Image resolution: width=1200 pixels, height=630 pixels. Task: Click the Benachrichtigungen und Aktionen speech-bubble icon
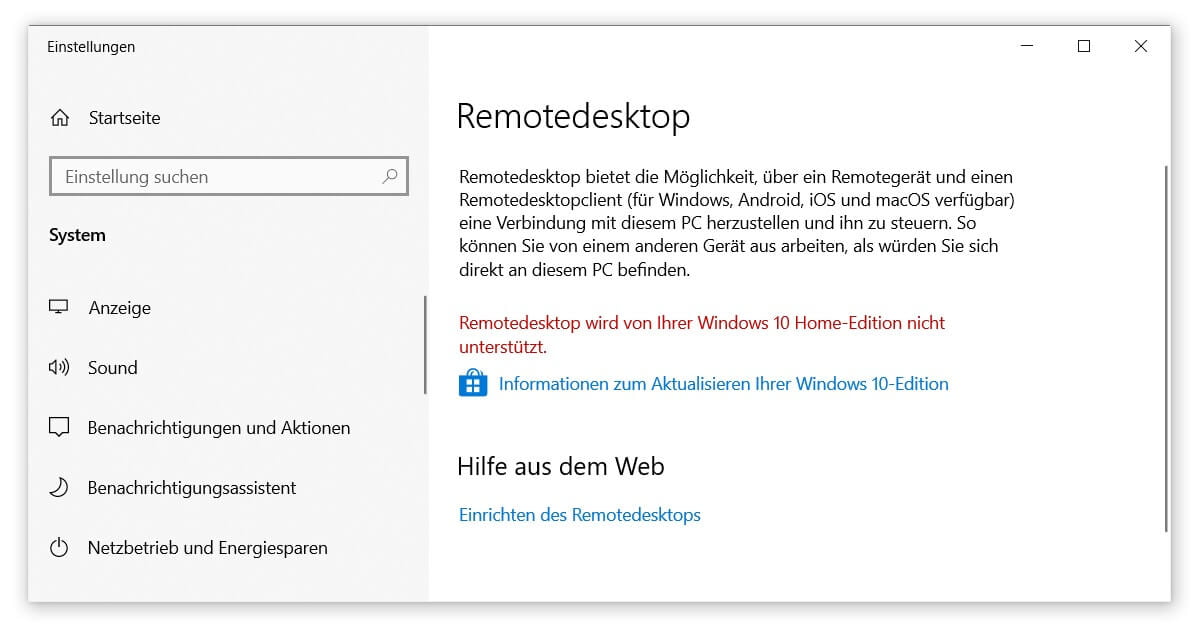pos(59,427)
